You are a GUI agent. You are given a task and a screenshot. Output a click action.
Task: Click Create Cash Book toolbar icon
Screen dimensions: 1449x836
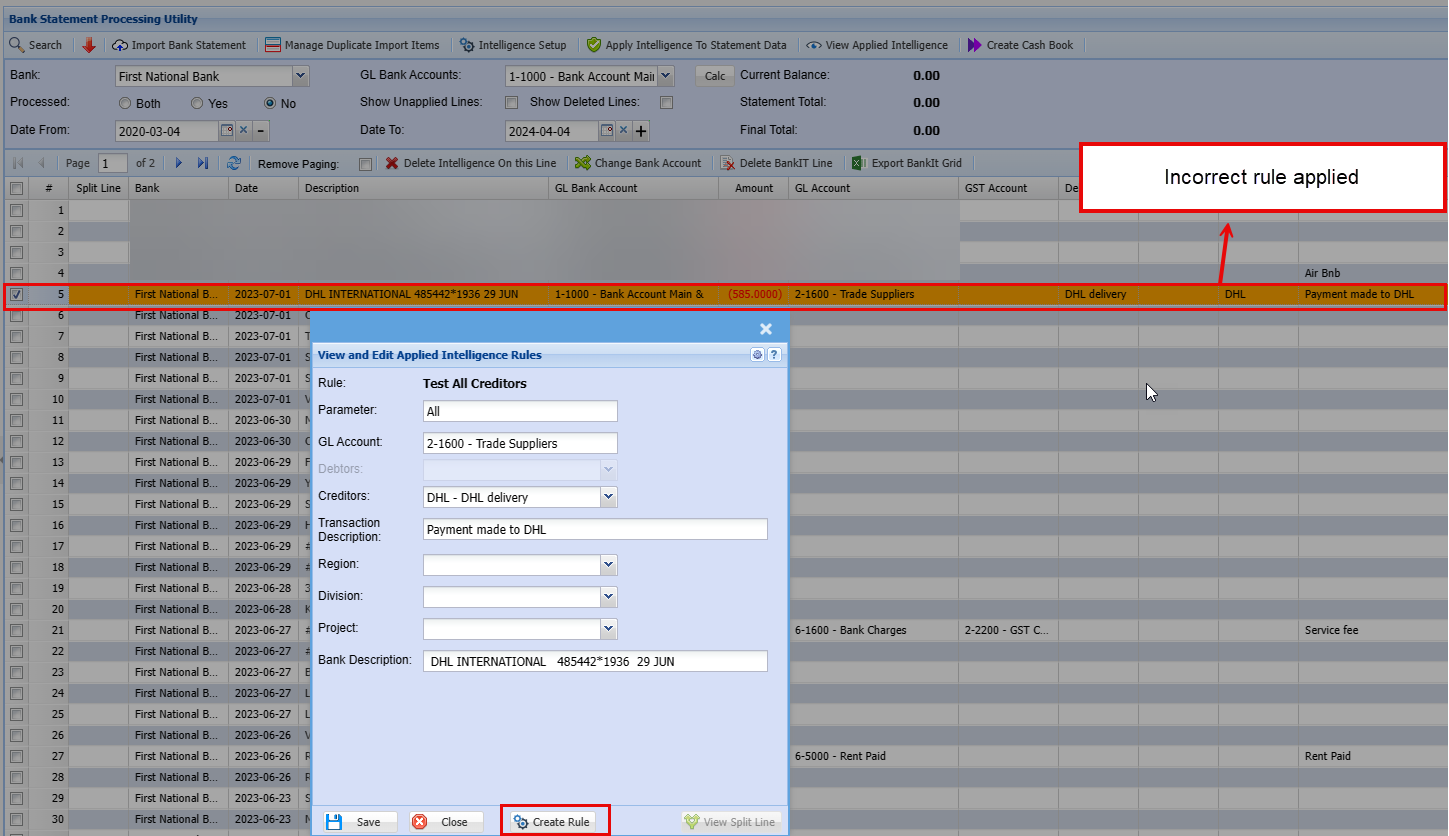[975, 45]
